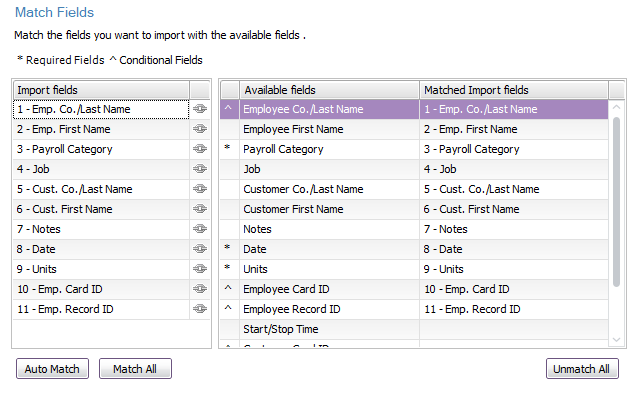The width and height of the screenshot is (639, 397).
Task: Click the Matched Import fields column header
Action: coord(514,90)
